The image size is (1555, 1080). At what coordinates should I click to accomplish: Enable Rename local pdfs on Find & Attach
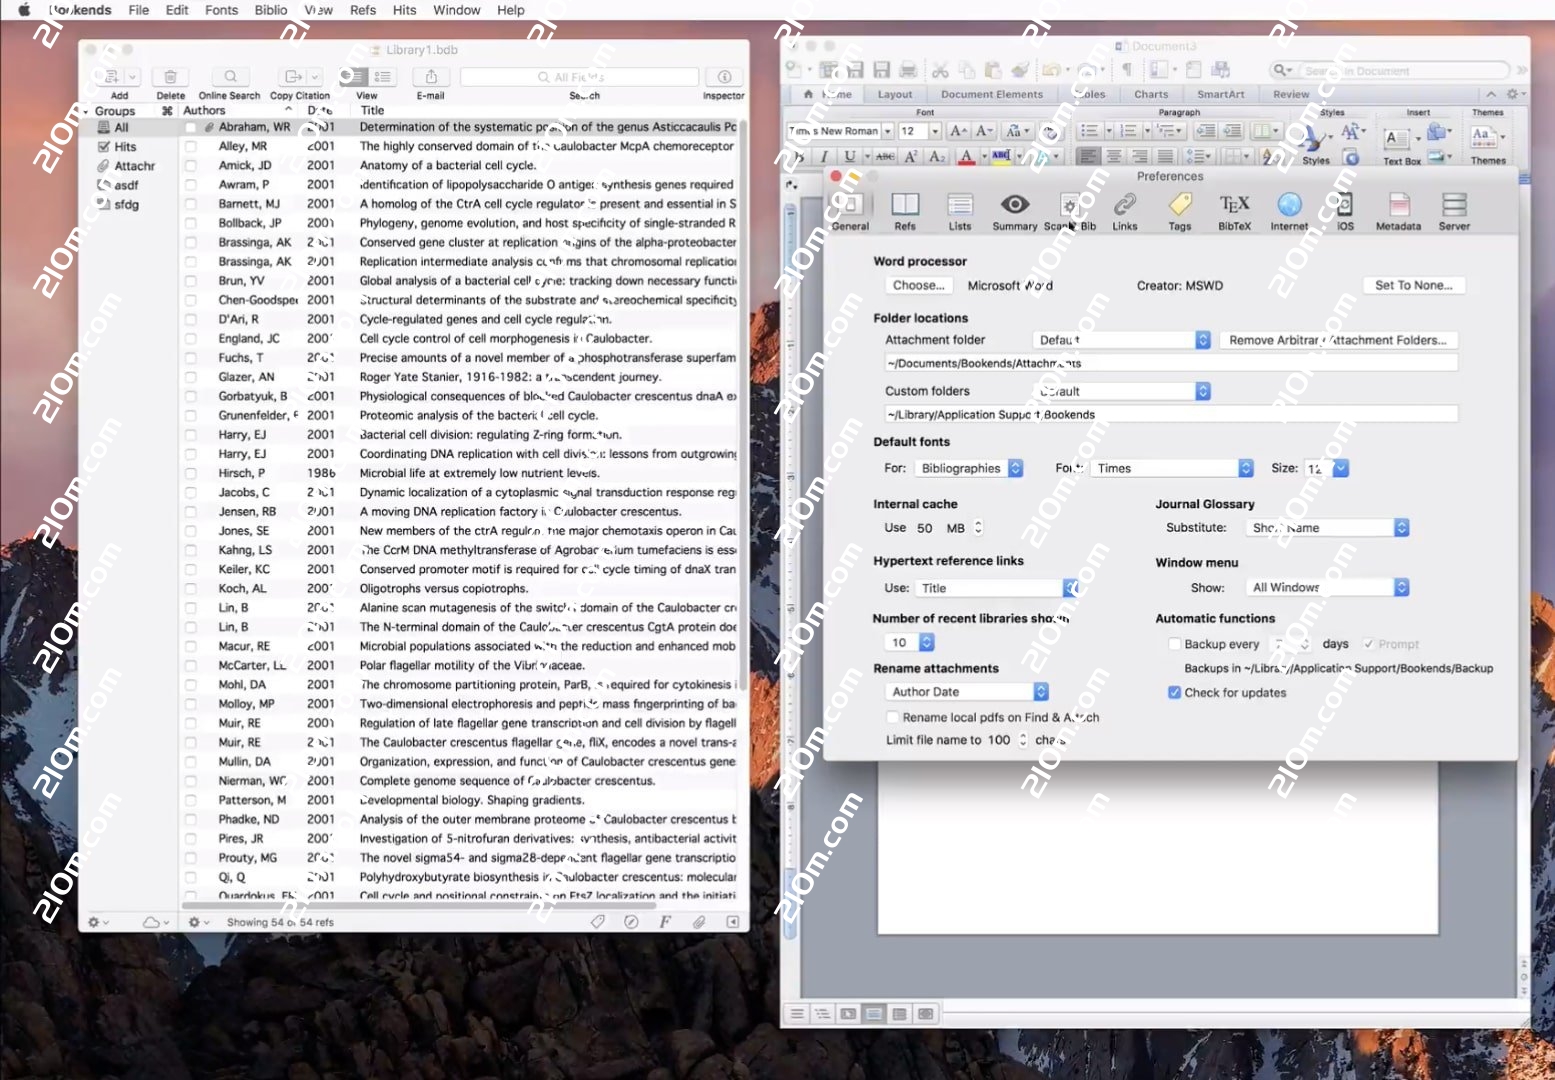[893, 718]
